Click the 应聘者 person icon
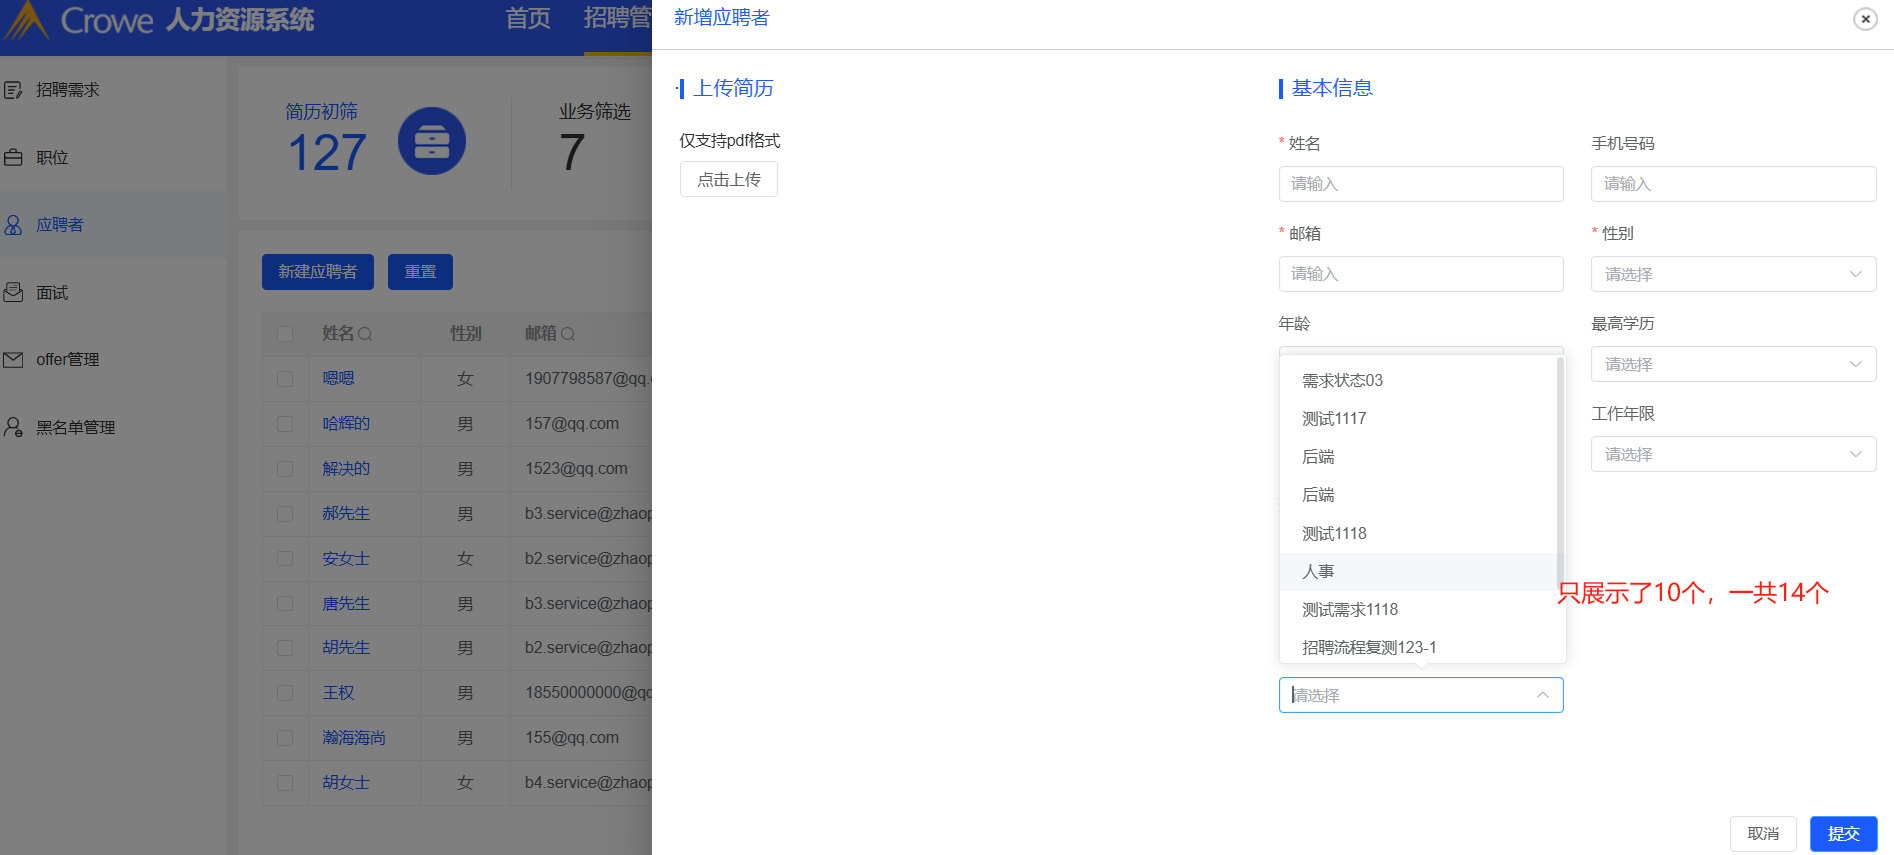The width and height of the screenshot is (1894, 855). (13, 225)
